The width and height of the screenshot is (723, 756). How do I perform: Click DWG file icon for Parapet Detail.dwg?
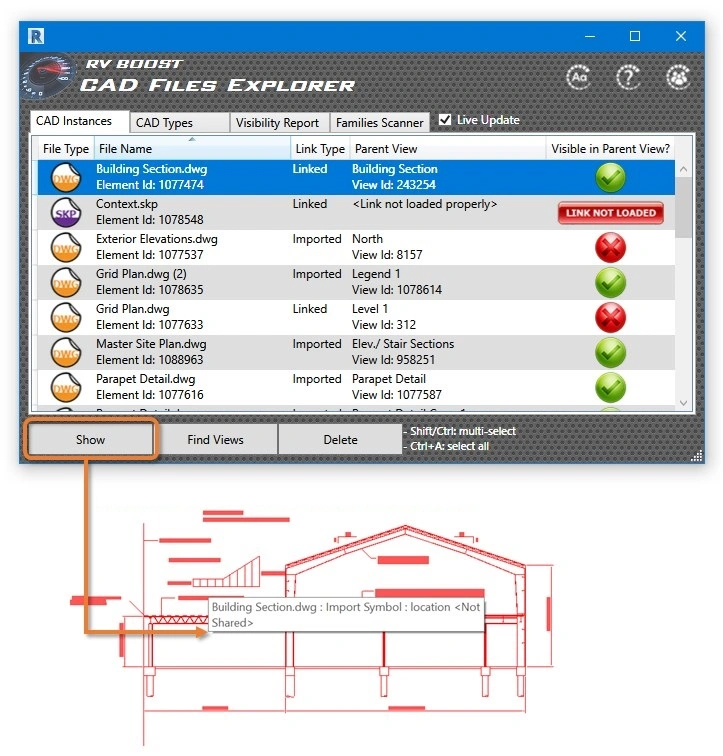(x=66, y=387)
